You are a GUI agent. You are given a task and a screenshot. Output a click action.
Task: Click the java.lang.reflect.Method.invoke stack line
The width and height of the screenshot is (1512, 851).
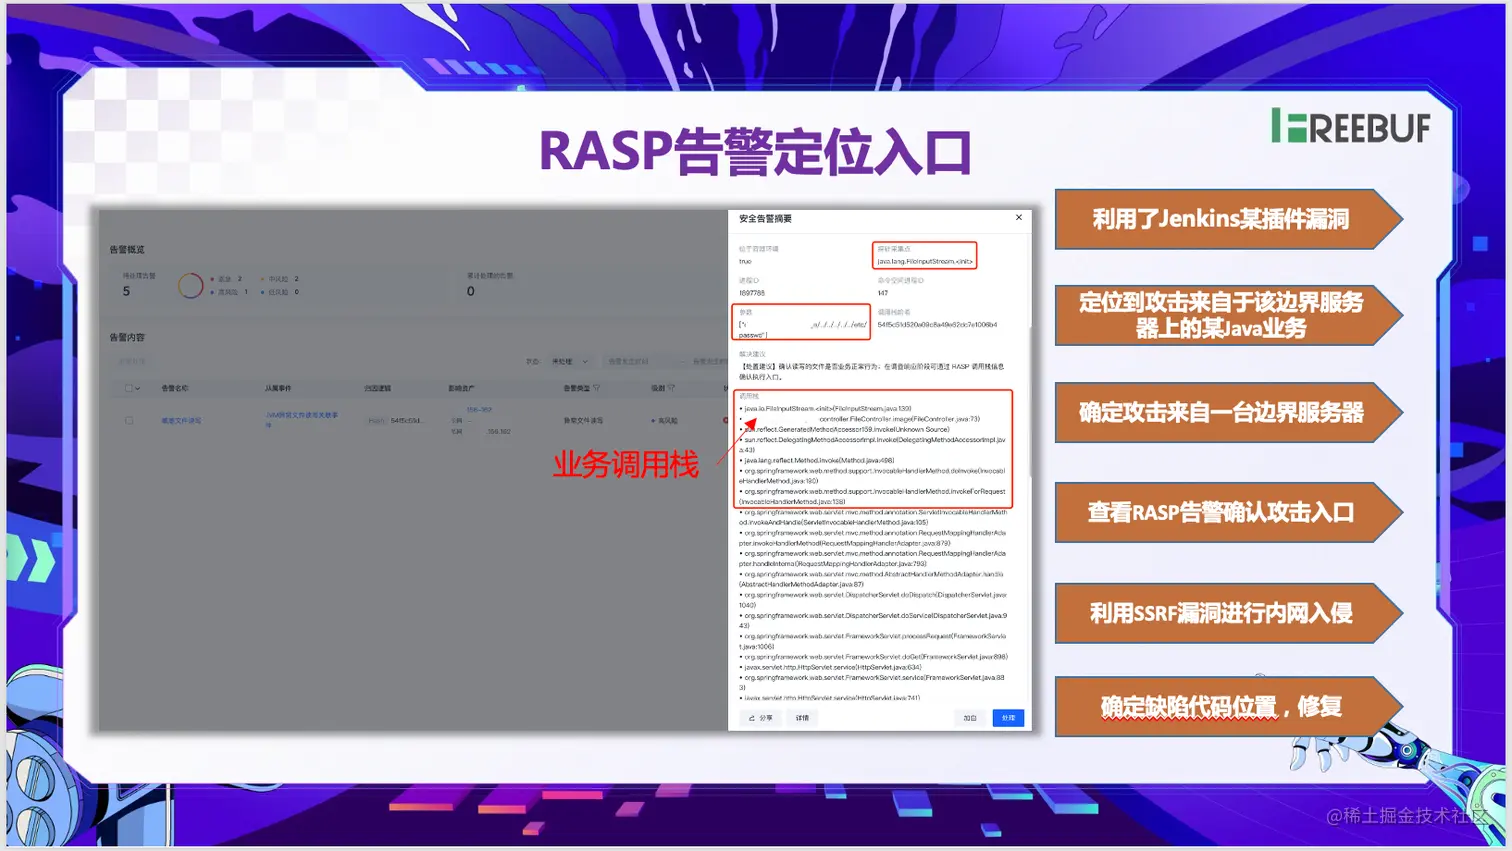(x=818, y=460)
